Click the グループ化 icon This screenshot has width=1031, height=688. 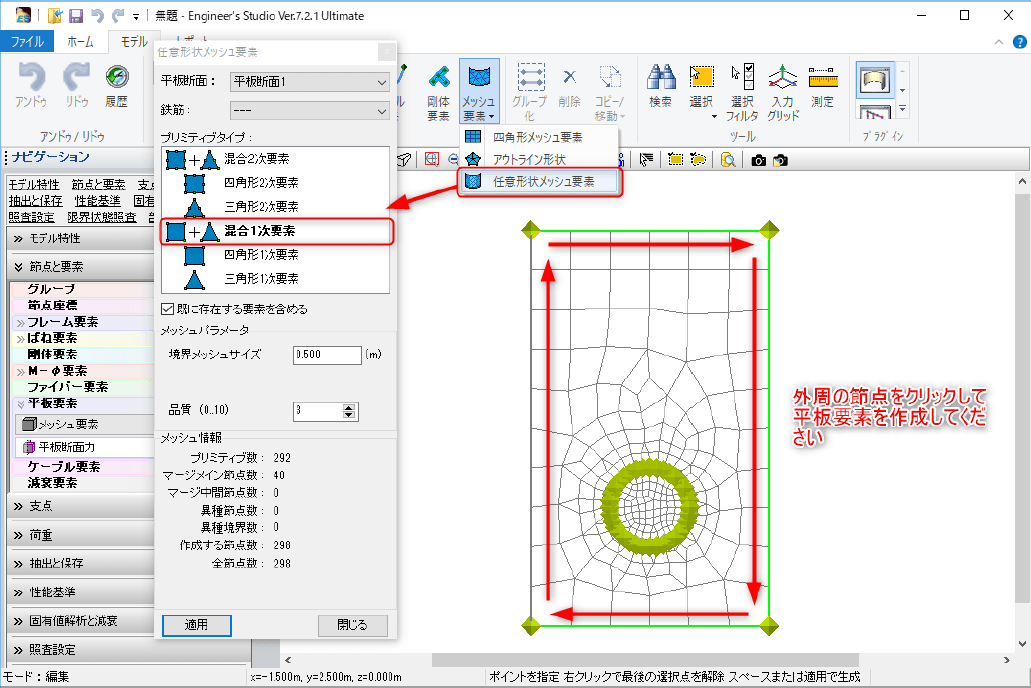(x=529, y=92)
